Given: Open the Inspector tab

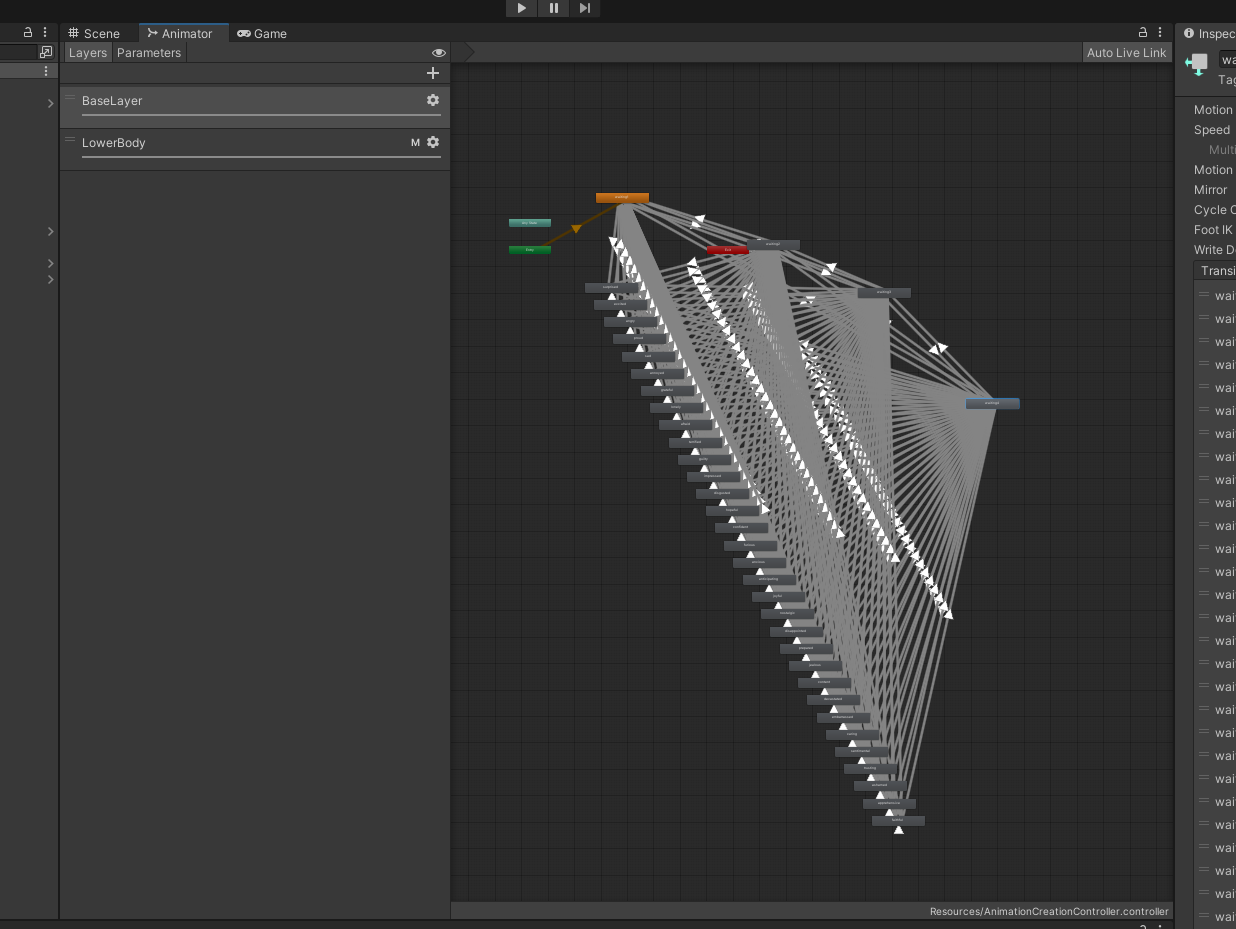Looking at the screenshot, I should click(x=1208, y=33).
